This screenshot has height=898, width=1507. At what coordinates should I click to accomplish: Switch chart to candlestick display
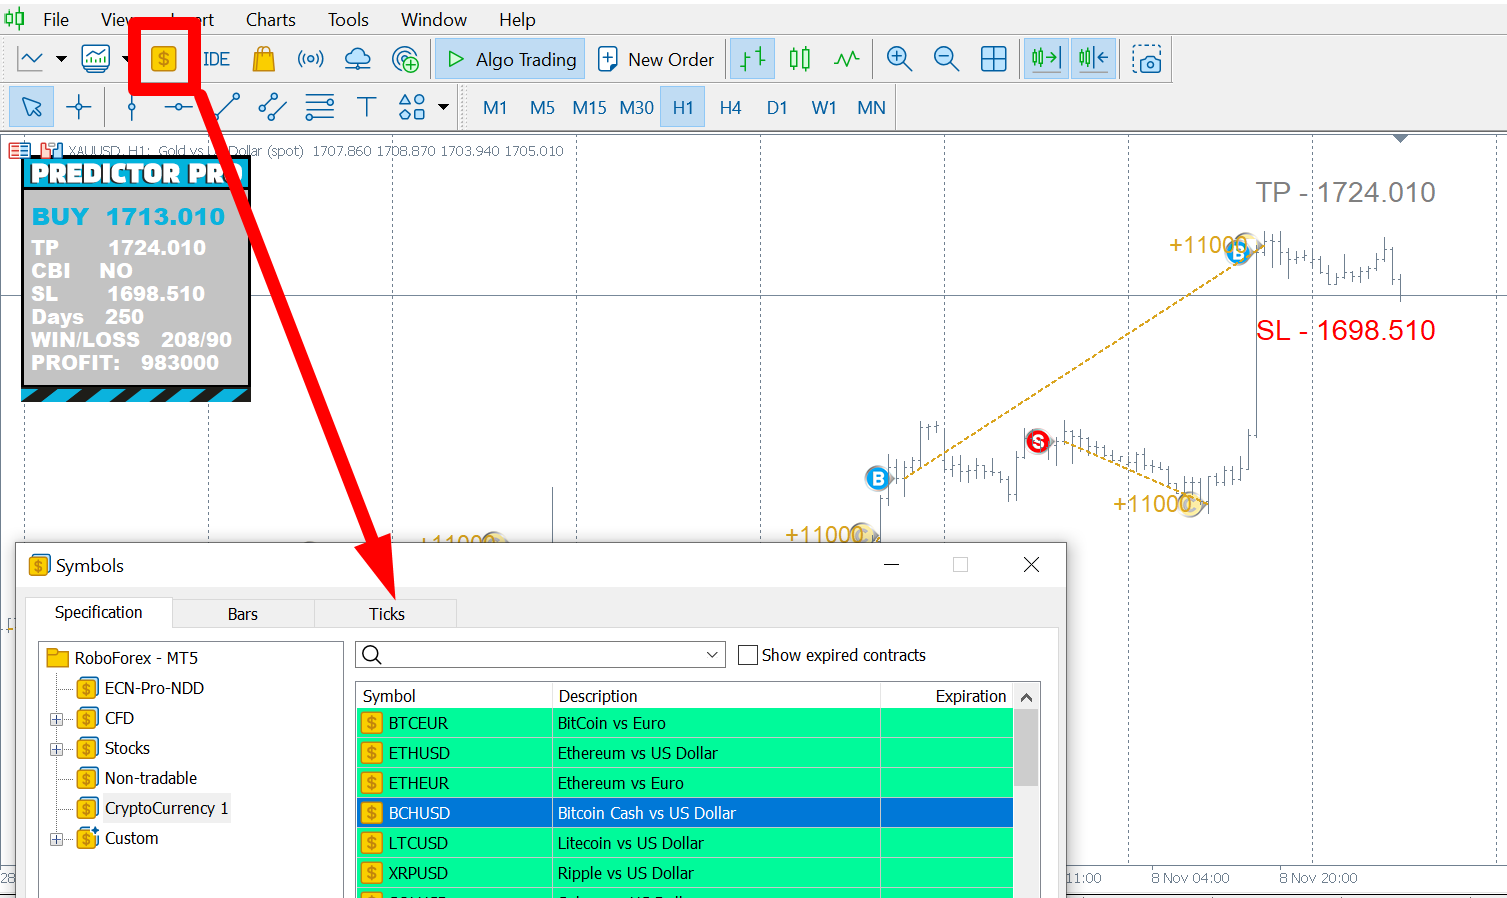(799, 59)
